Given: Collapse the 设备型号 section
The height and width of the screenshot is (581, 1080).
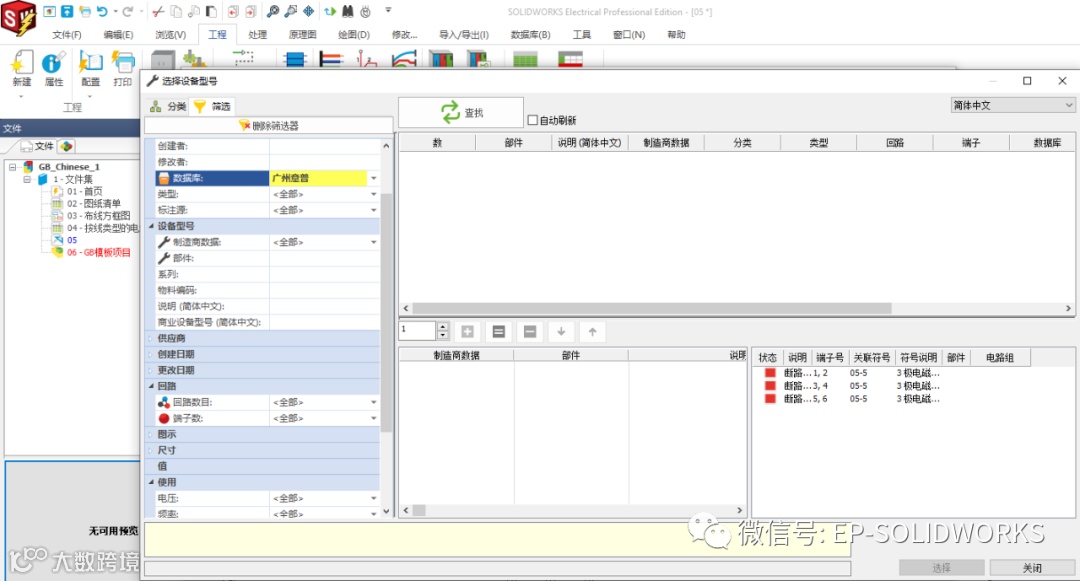Looking at the screenshot, I should 151,226.
